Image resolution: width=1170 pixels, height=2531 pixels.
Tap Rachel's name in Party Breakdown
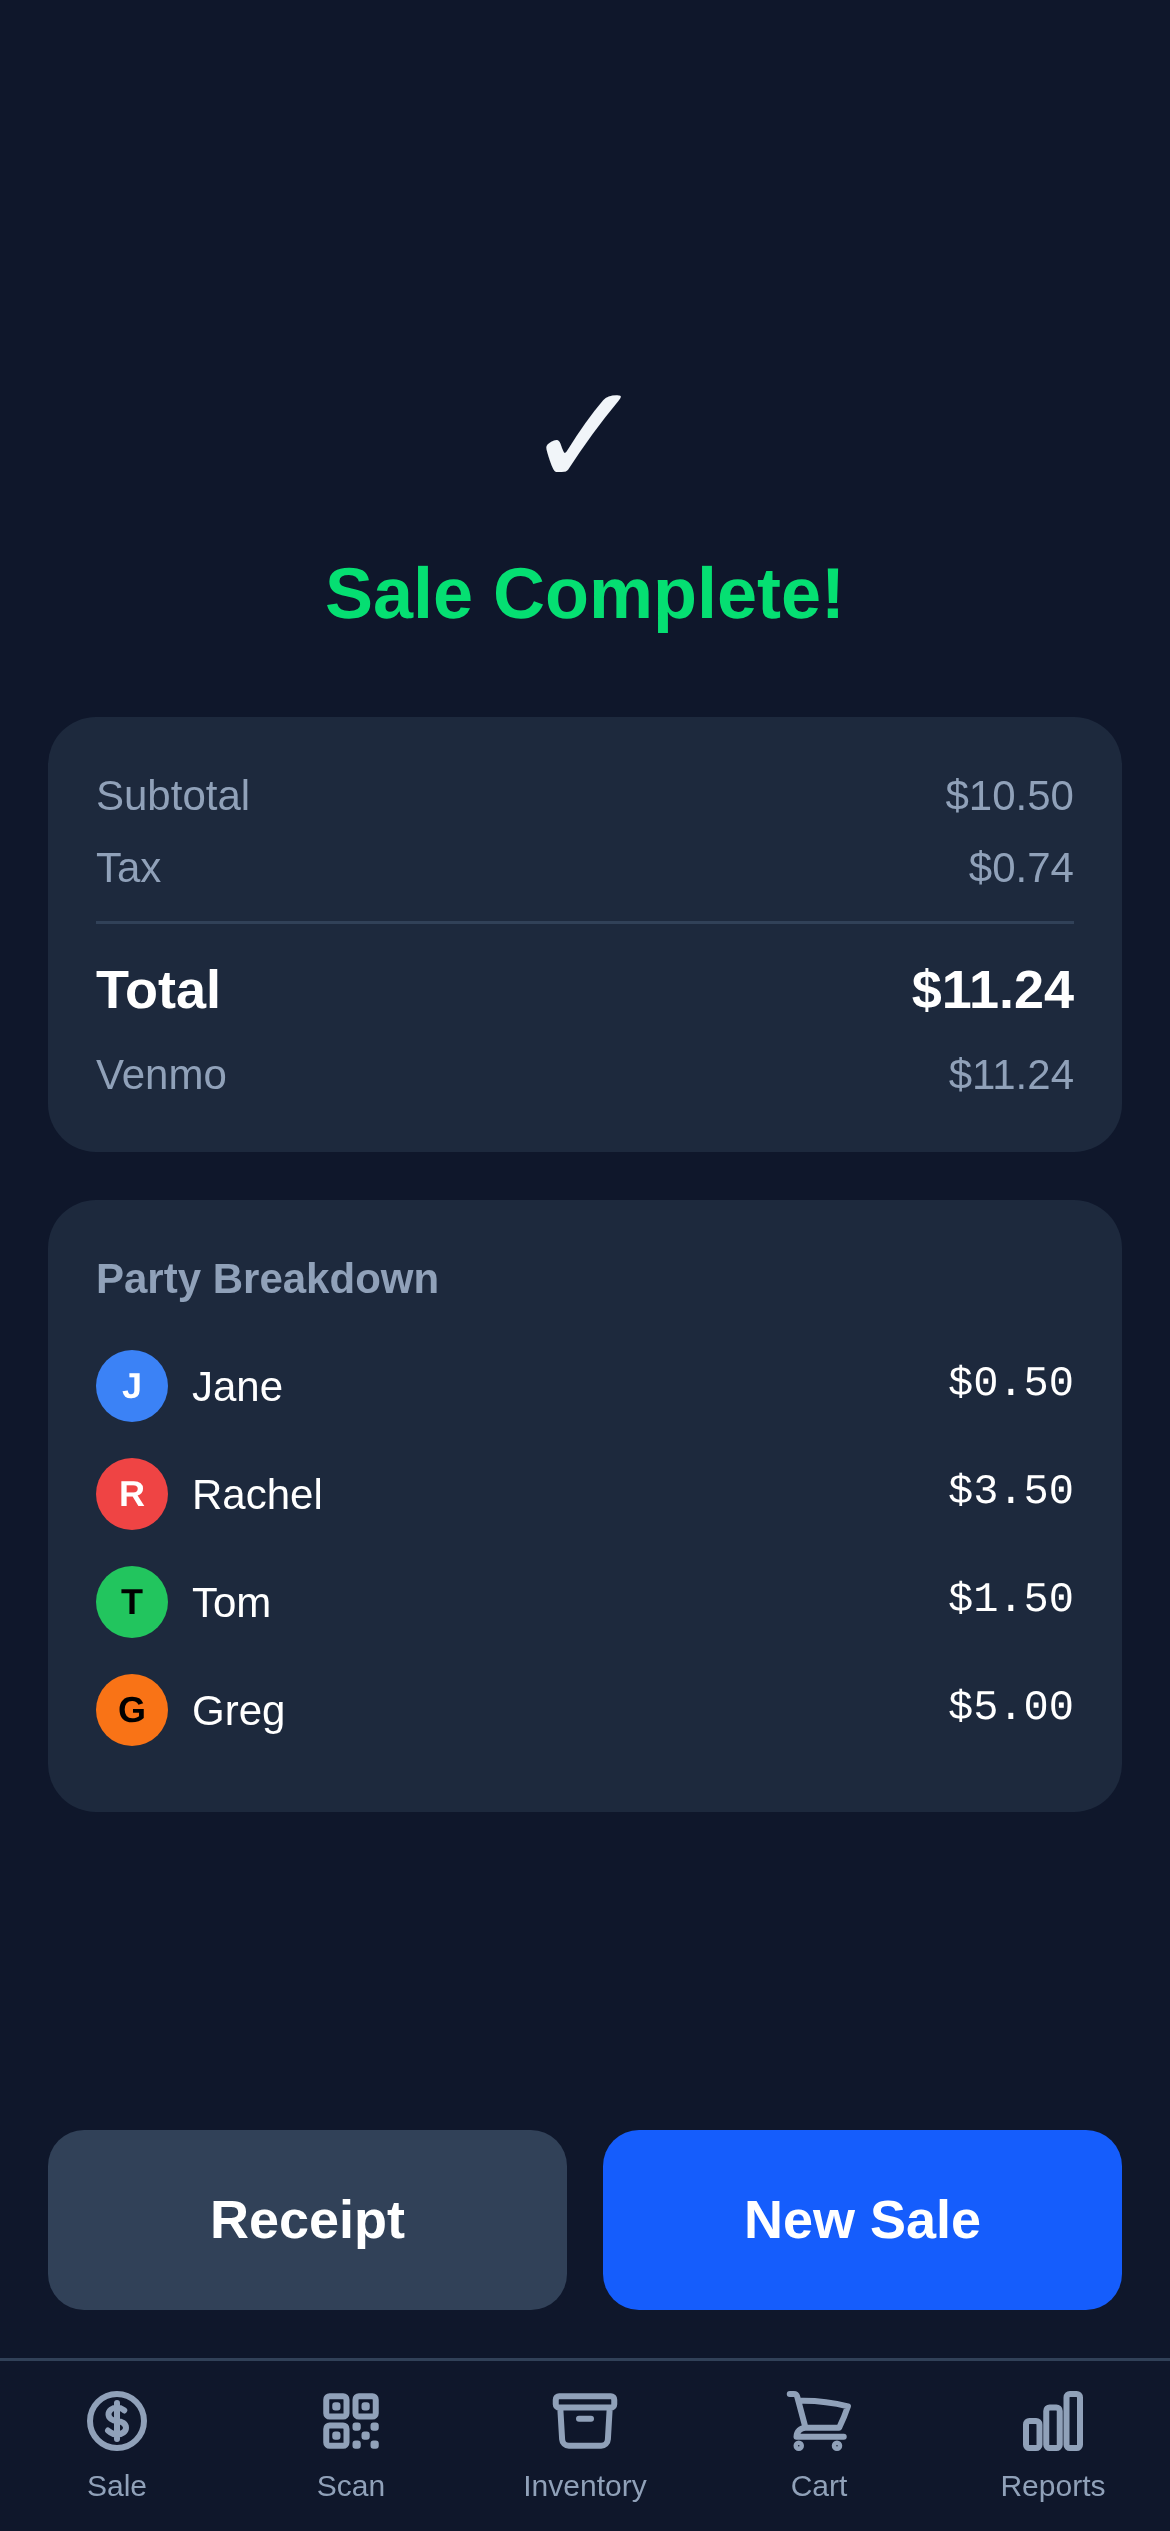pos(257,1495)
